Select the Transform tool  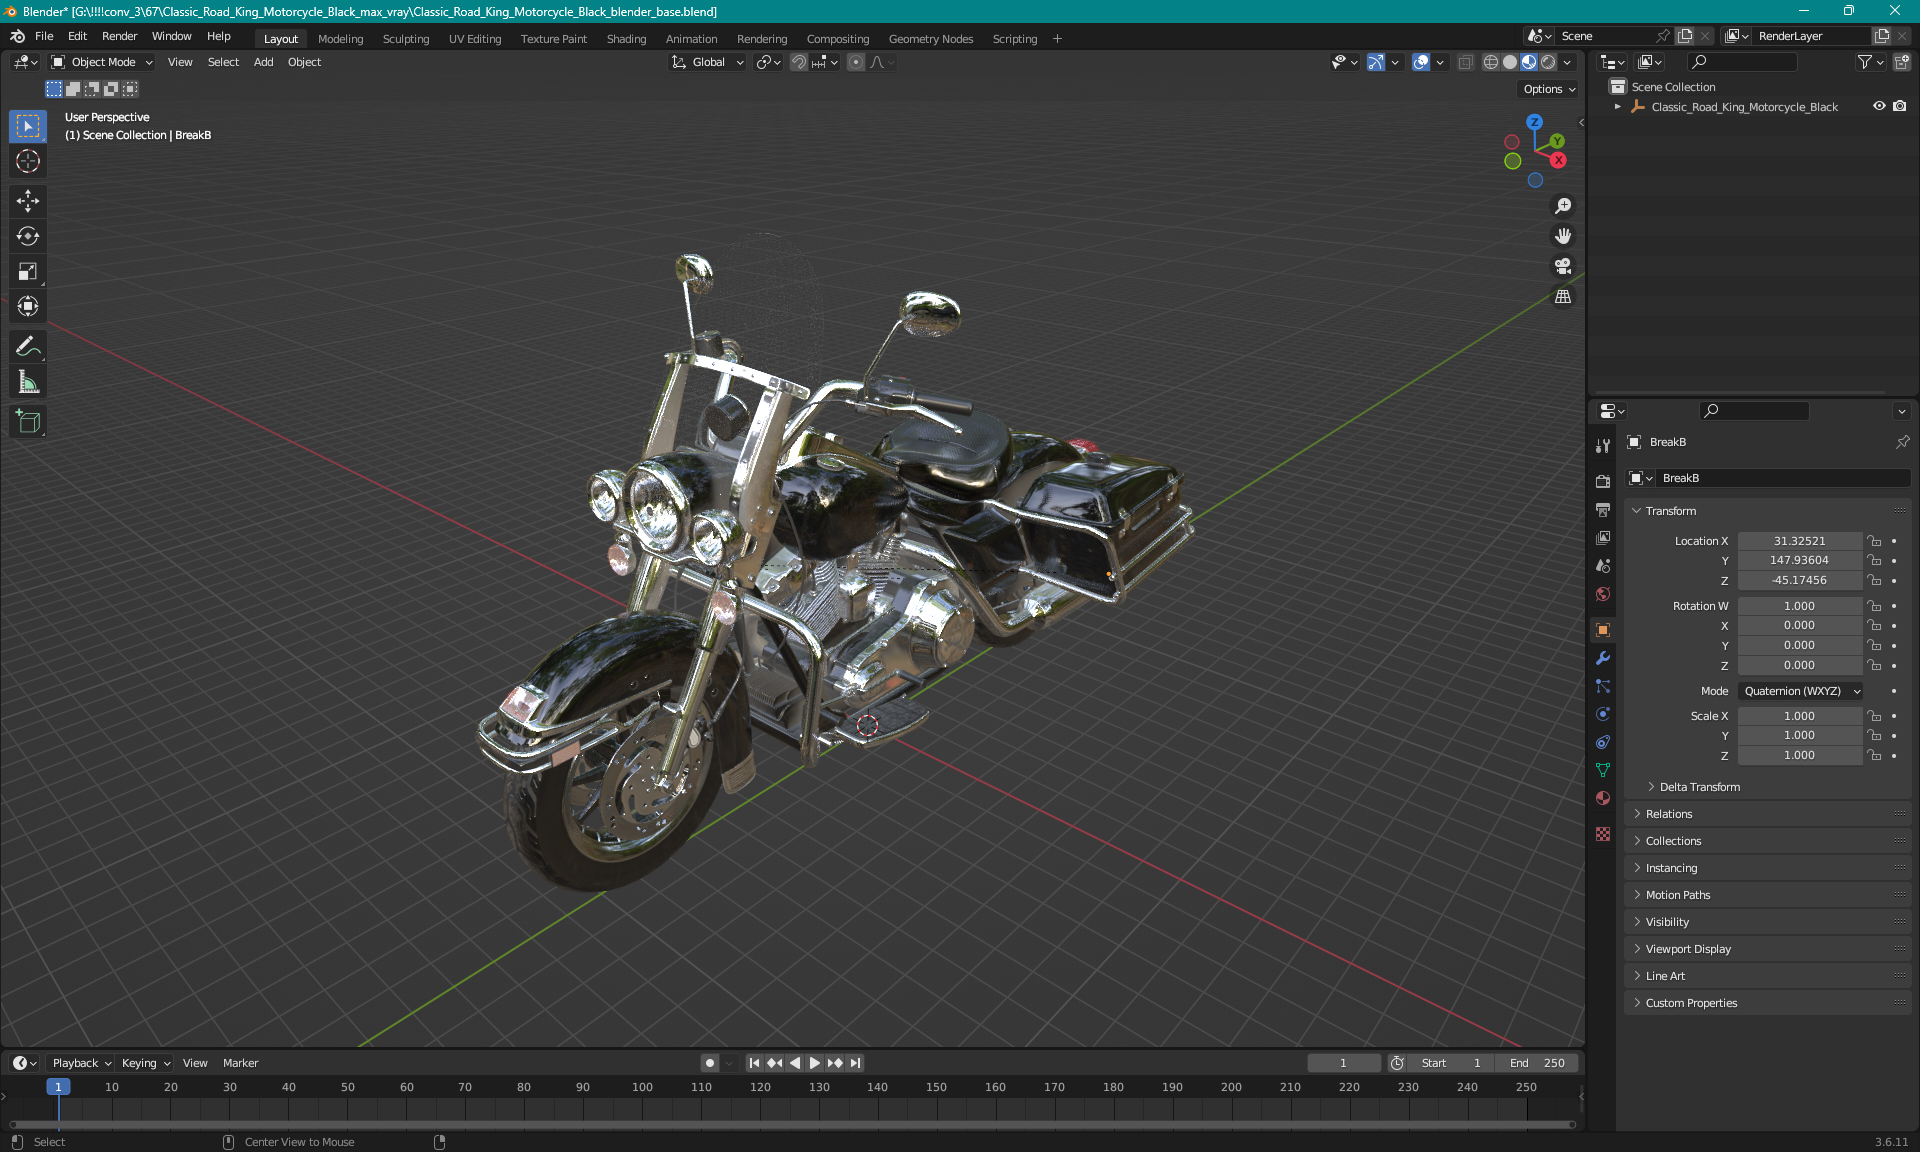pos(28,306)
